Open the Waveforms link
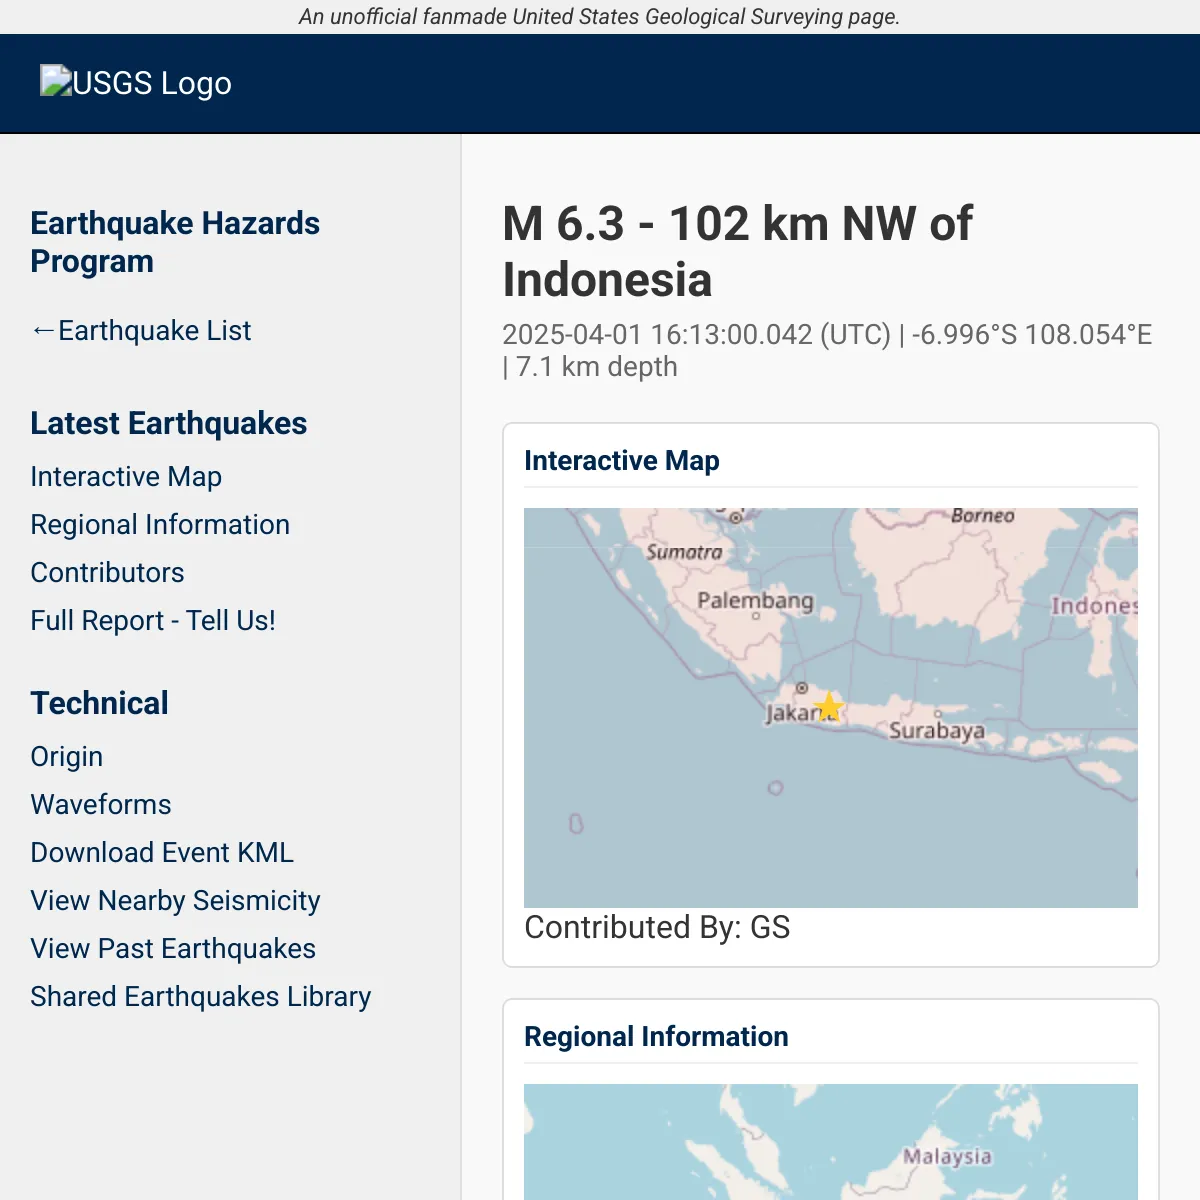The width and height of the screenshot is (1200, 1200). pyautogui.click(x=101, y=805)
